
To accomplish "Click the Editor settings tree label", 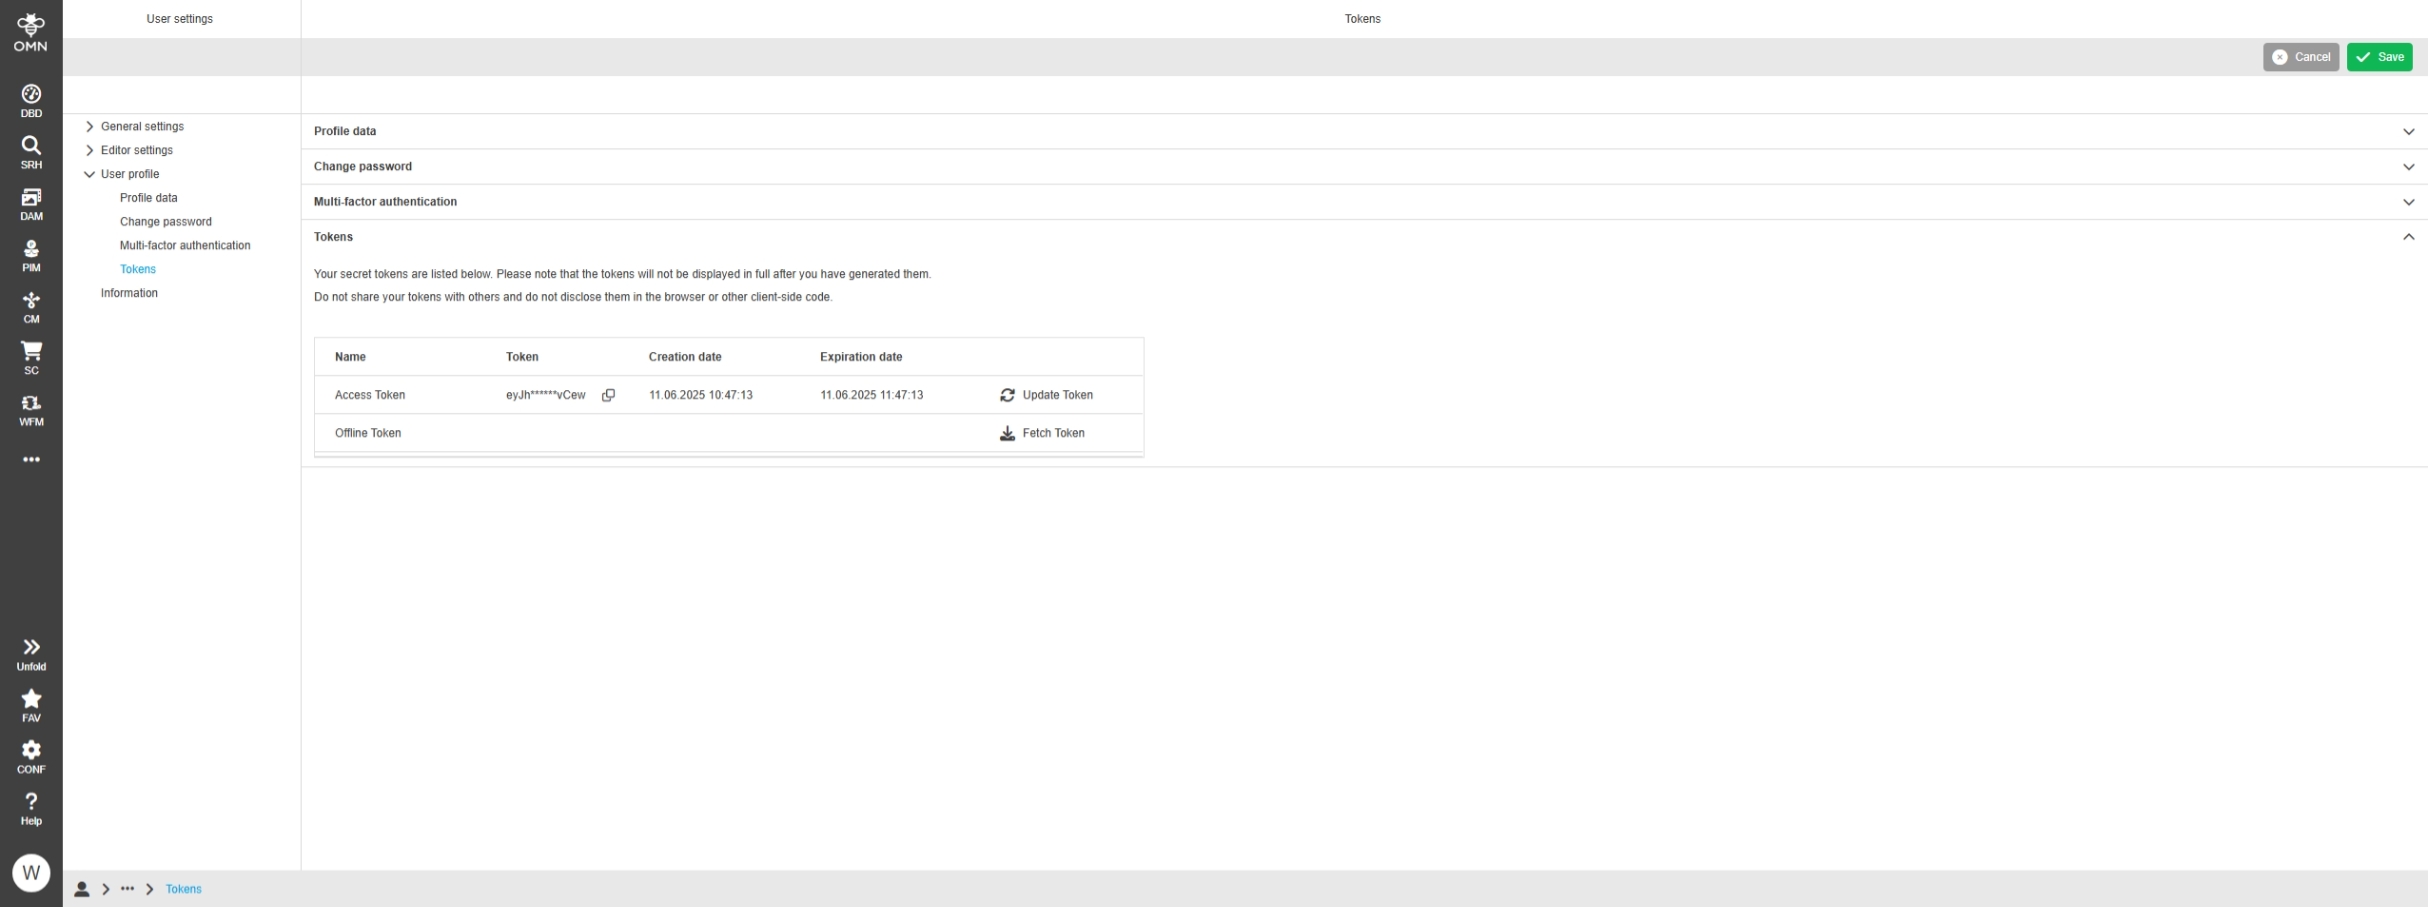I will [x=137, y=151].
